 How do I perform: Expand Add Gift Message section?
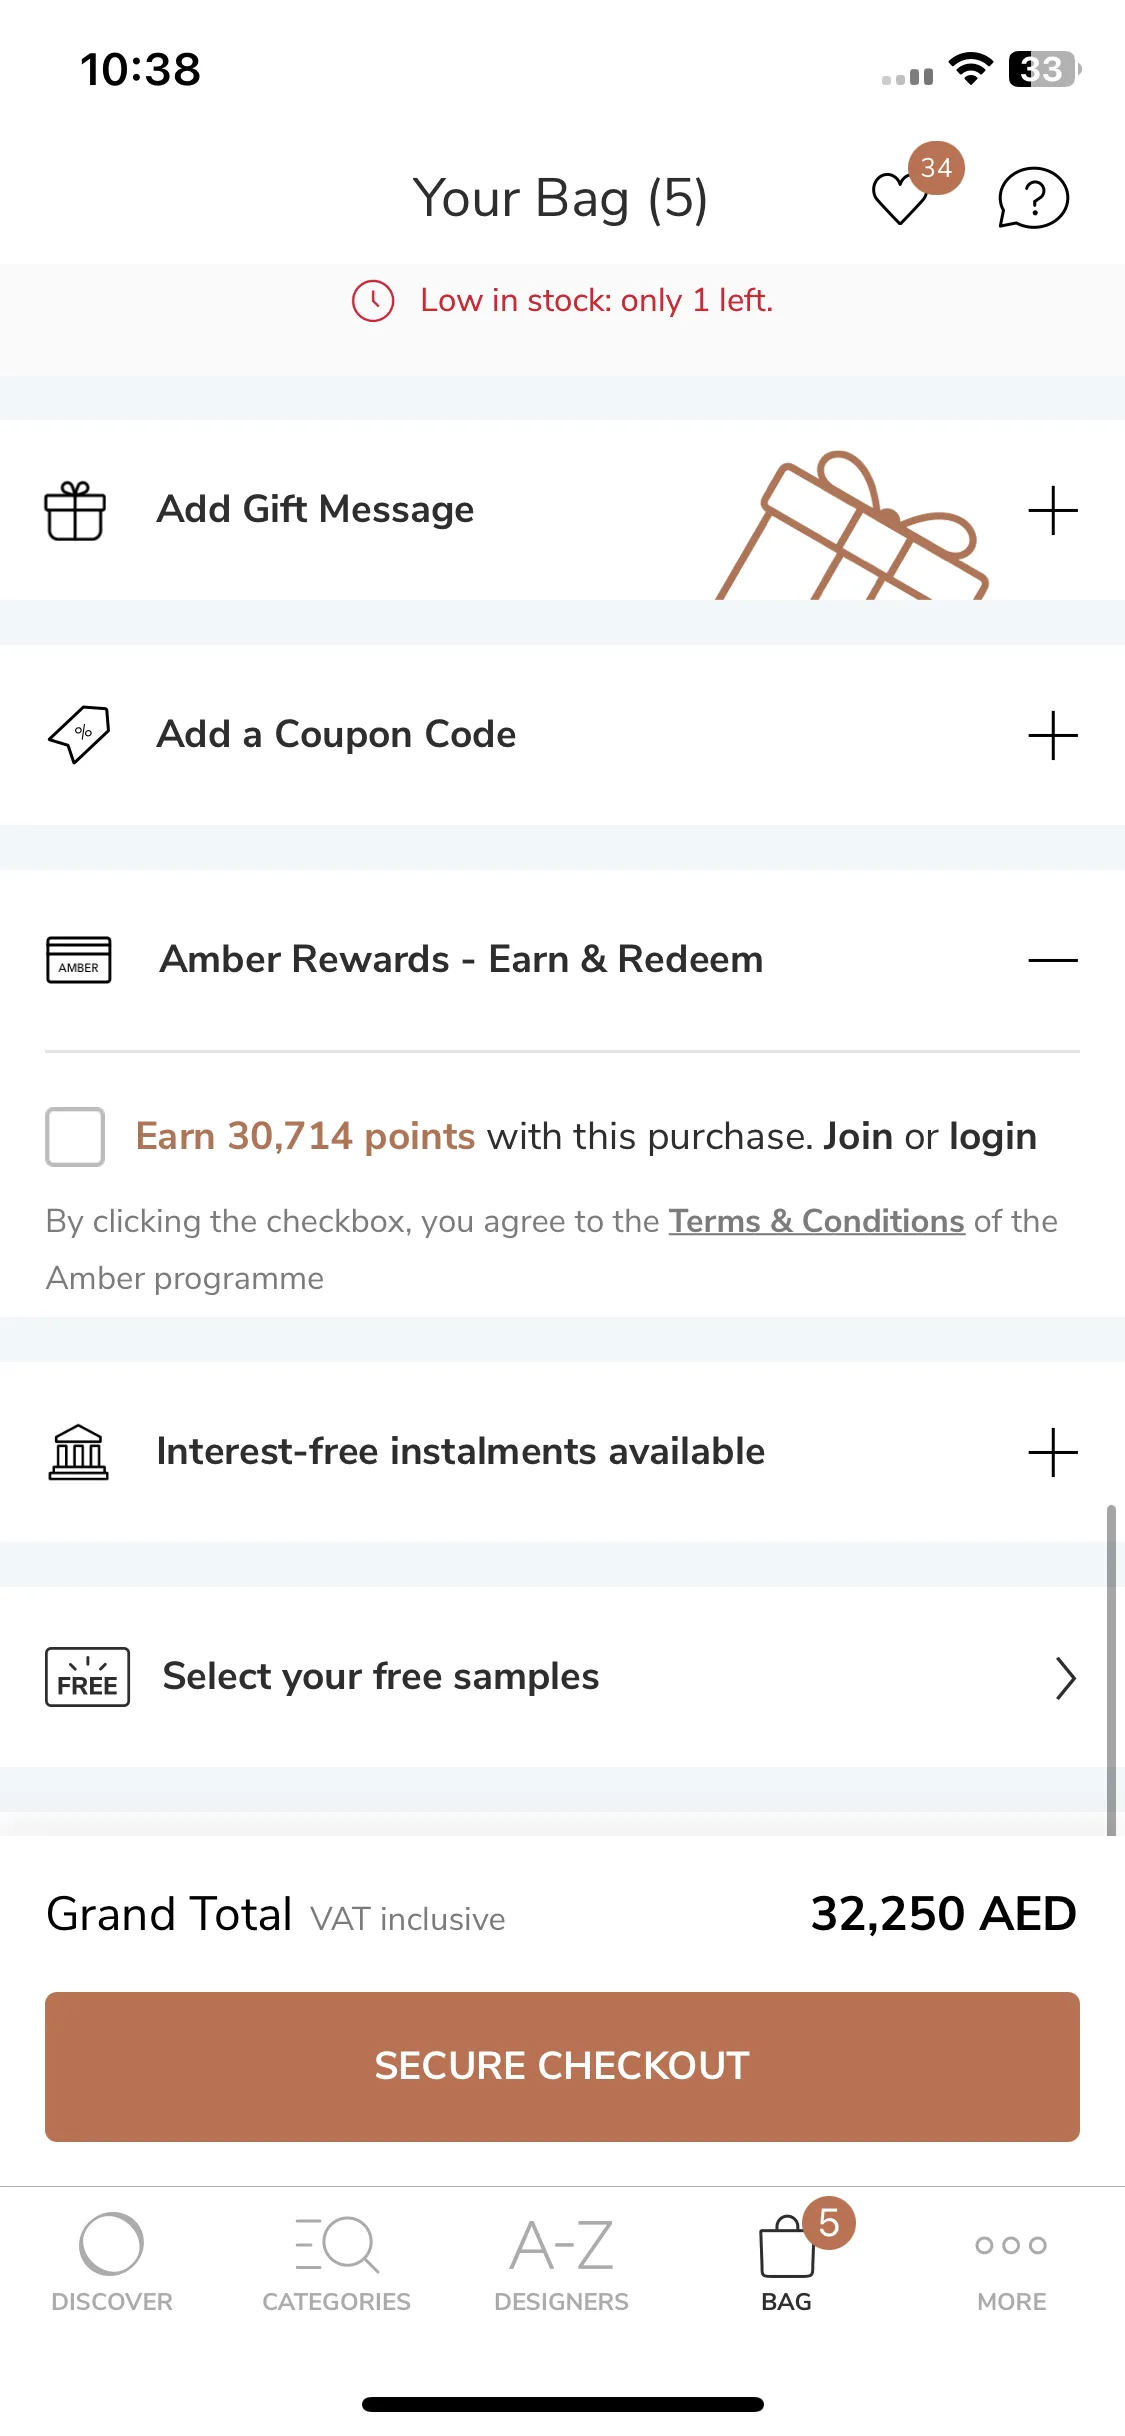1053,511
